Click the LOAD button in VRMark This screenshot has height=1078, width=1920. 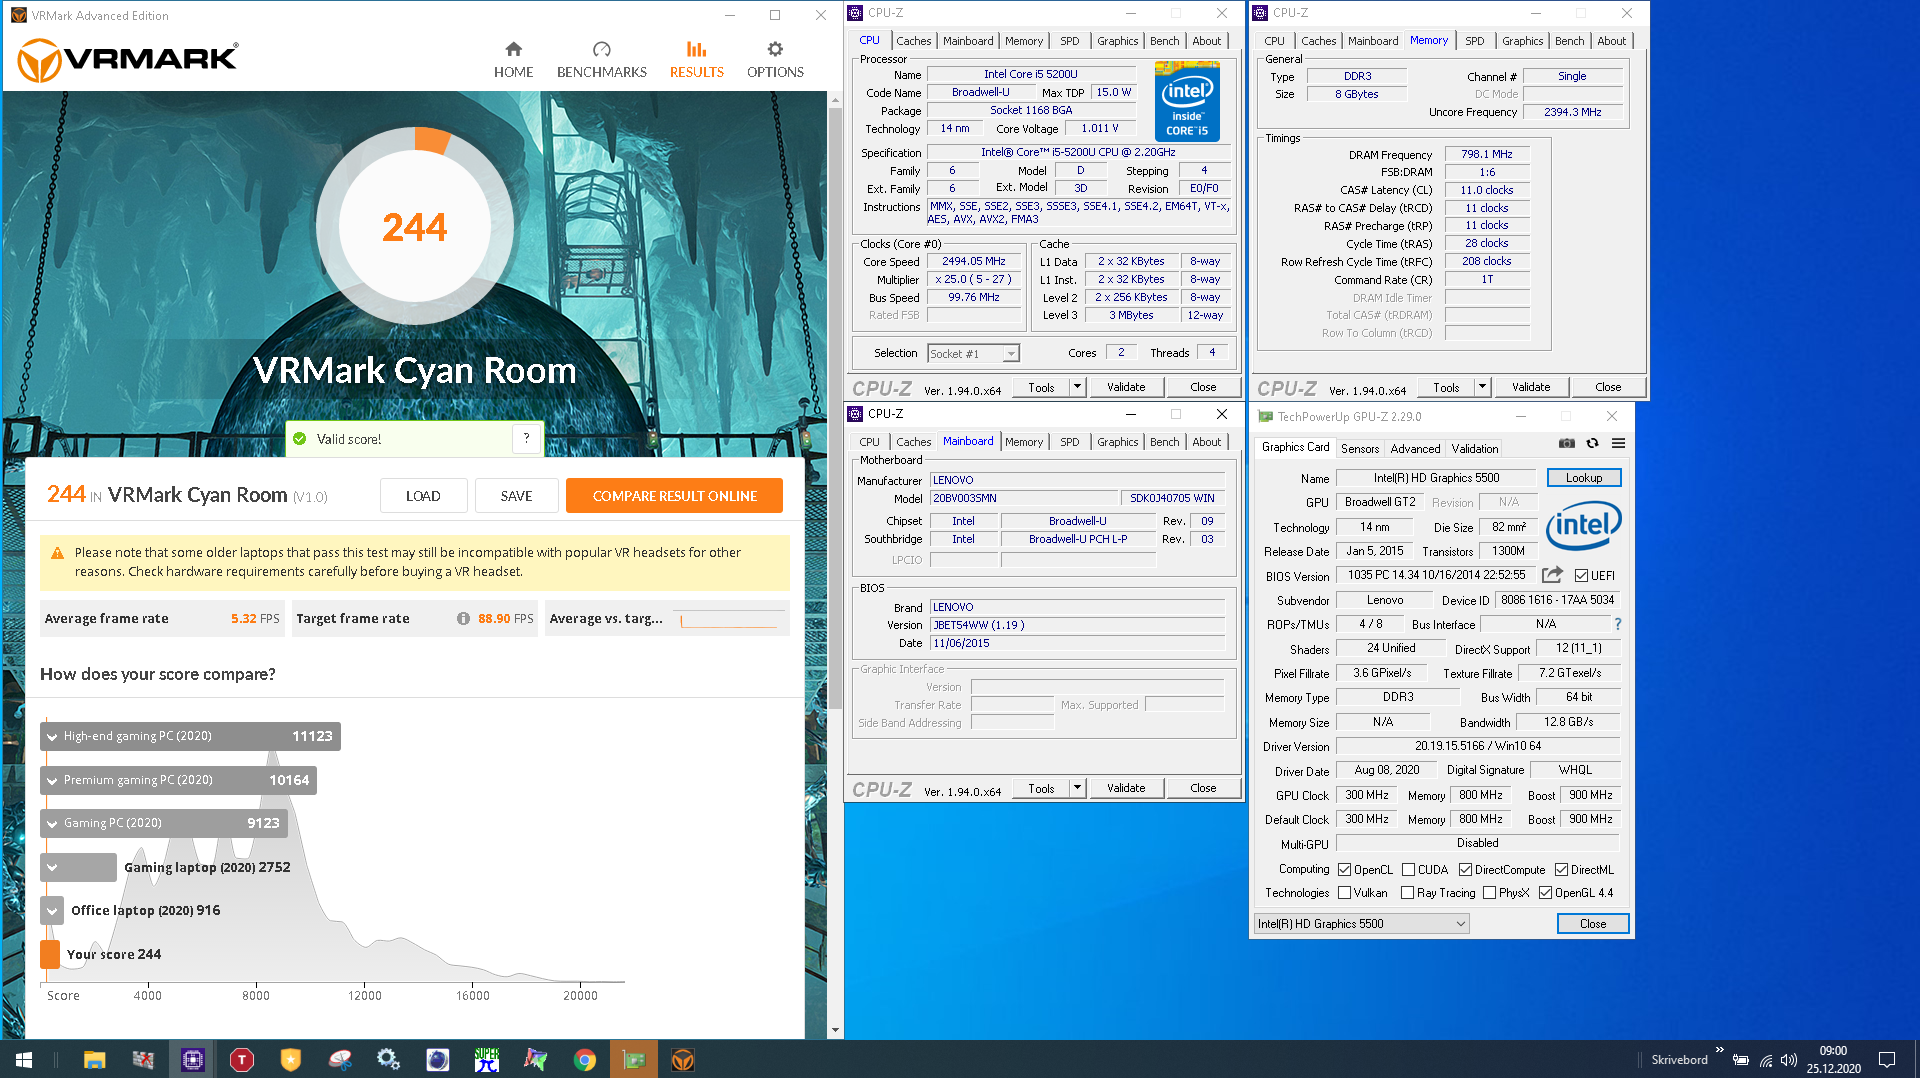[423, 496]
